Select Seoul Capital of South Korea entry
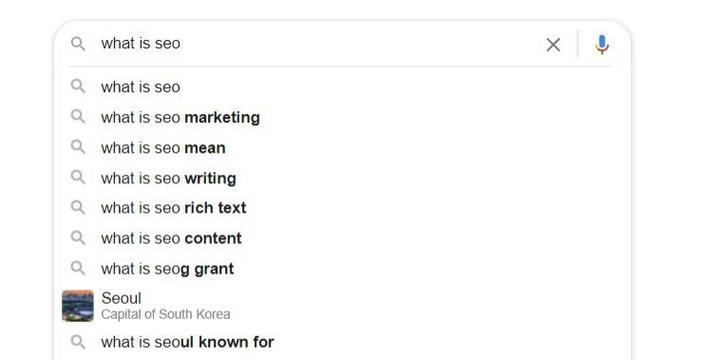The height and width of the screenshot is (360, 703). (343, 305)
